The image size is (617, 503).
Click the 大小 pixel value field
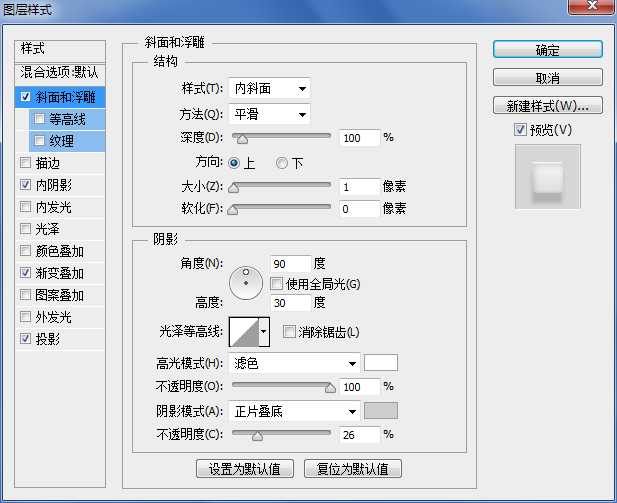point(360,187)
